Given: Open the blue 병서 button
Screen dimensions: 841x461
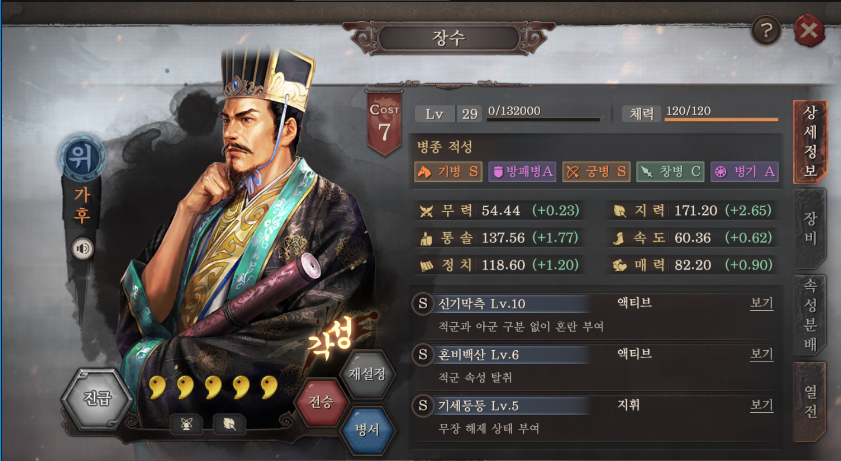Looking at the screenshot, I should tap(367, 429).
